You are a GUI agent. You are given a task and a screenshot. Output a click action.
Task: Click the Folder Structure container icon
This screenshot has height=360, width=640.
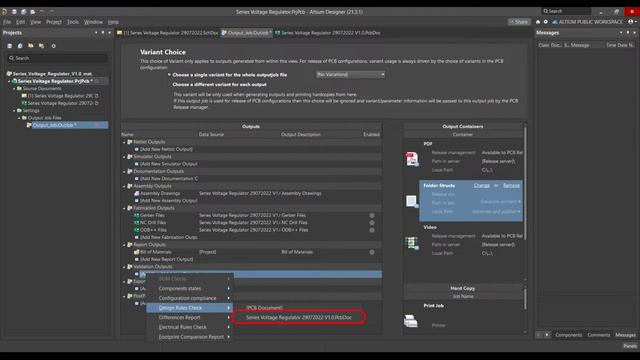pos(412,201)
